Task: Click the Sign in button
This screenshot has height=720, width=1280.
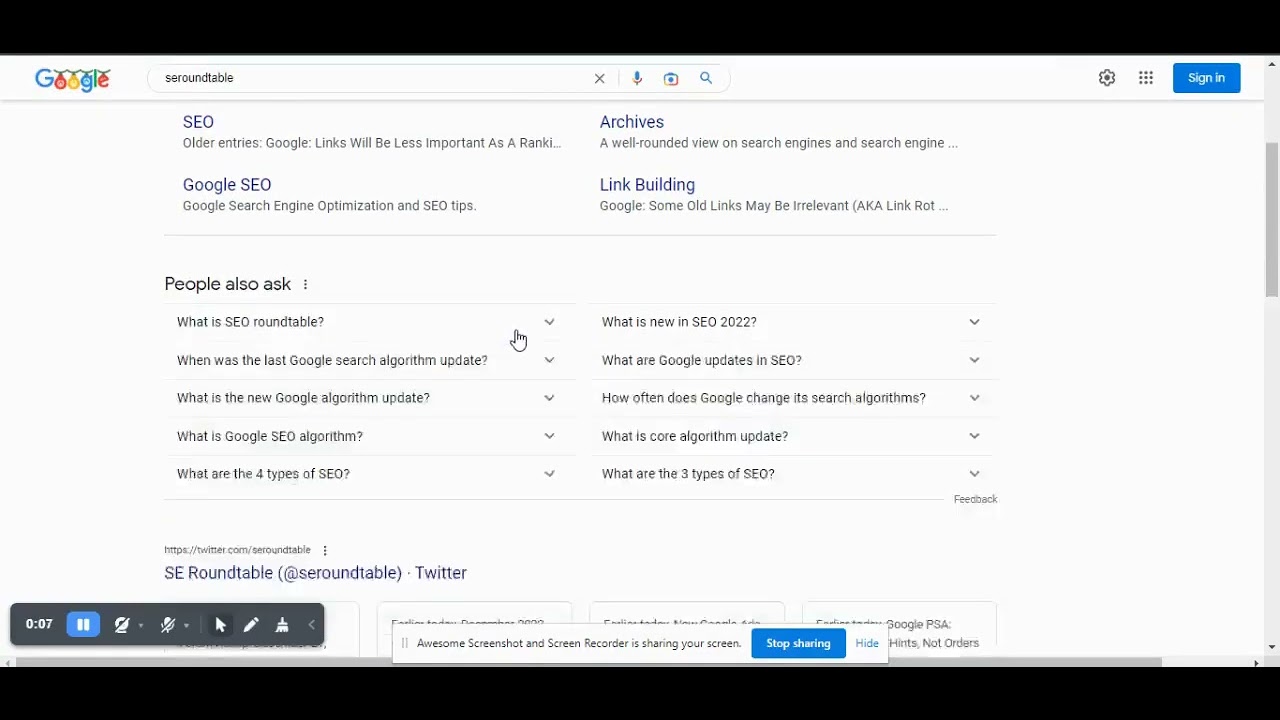Action: [x=1206, y=78]
